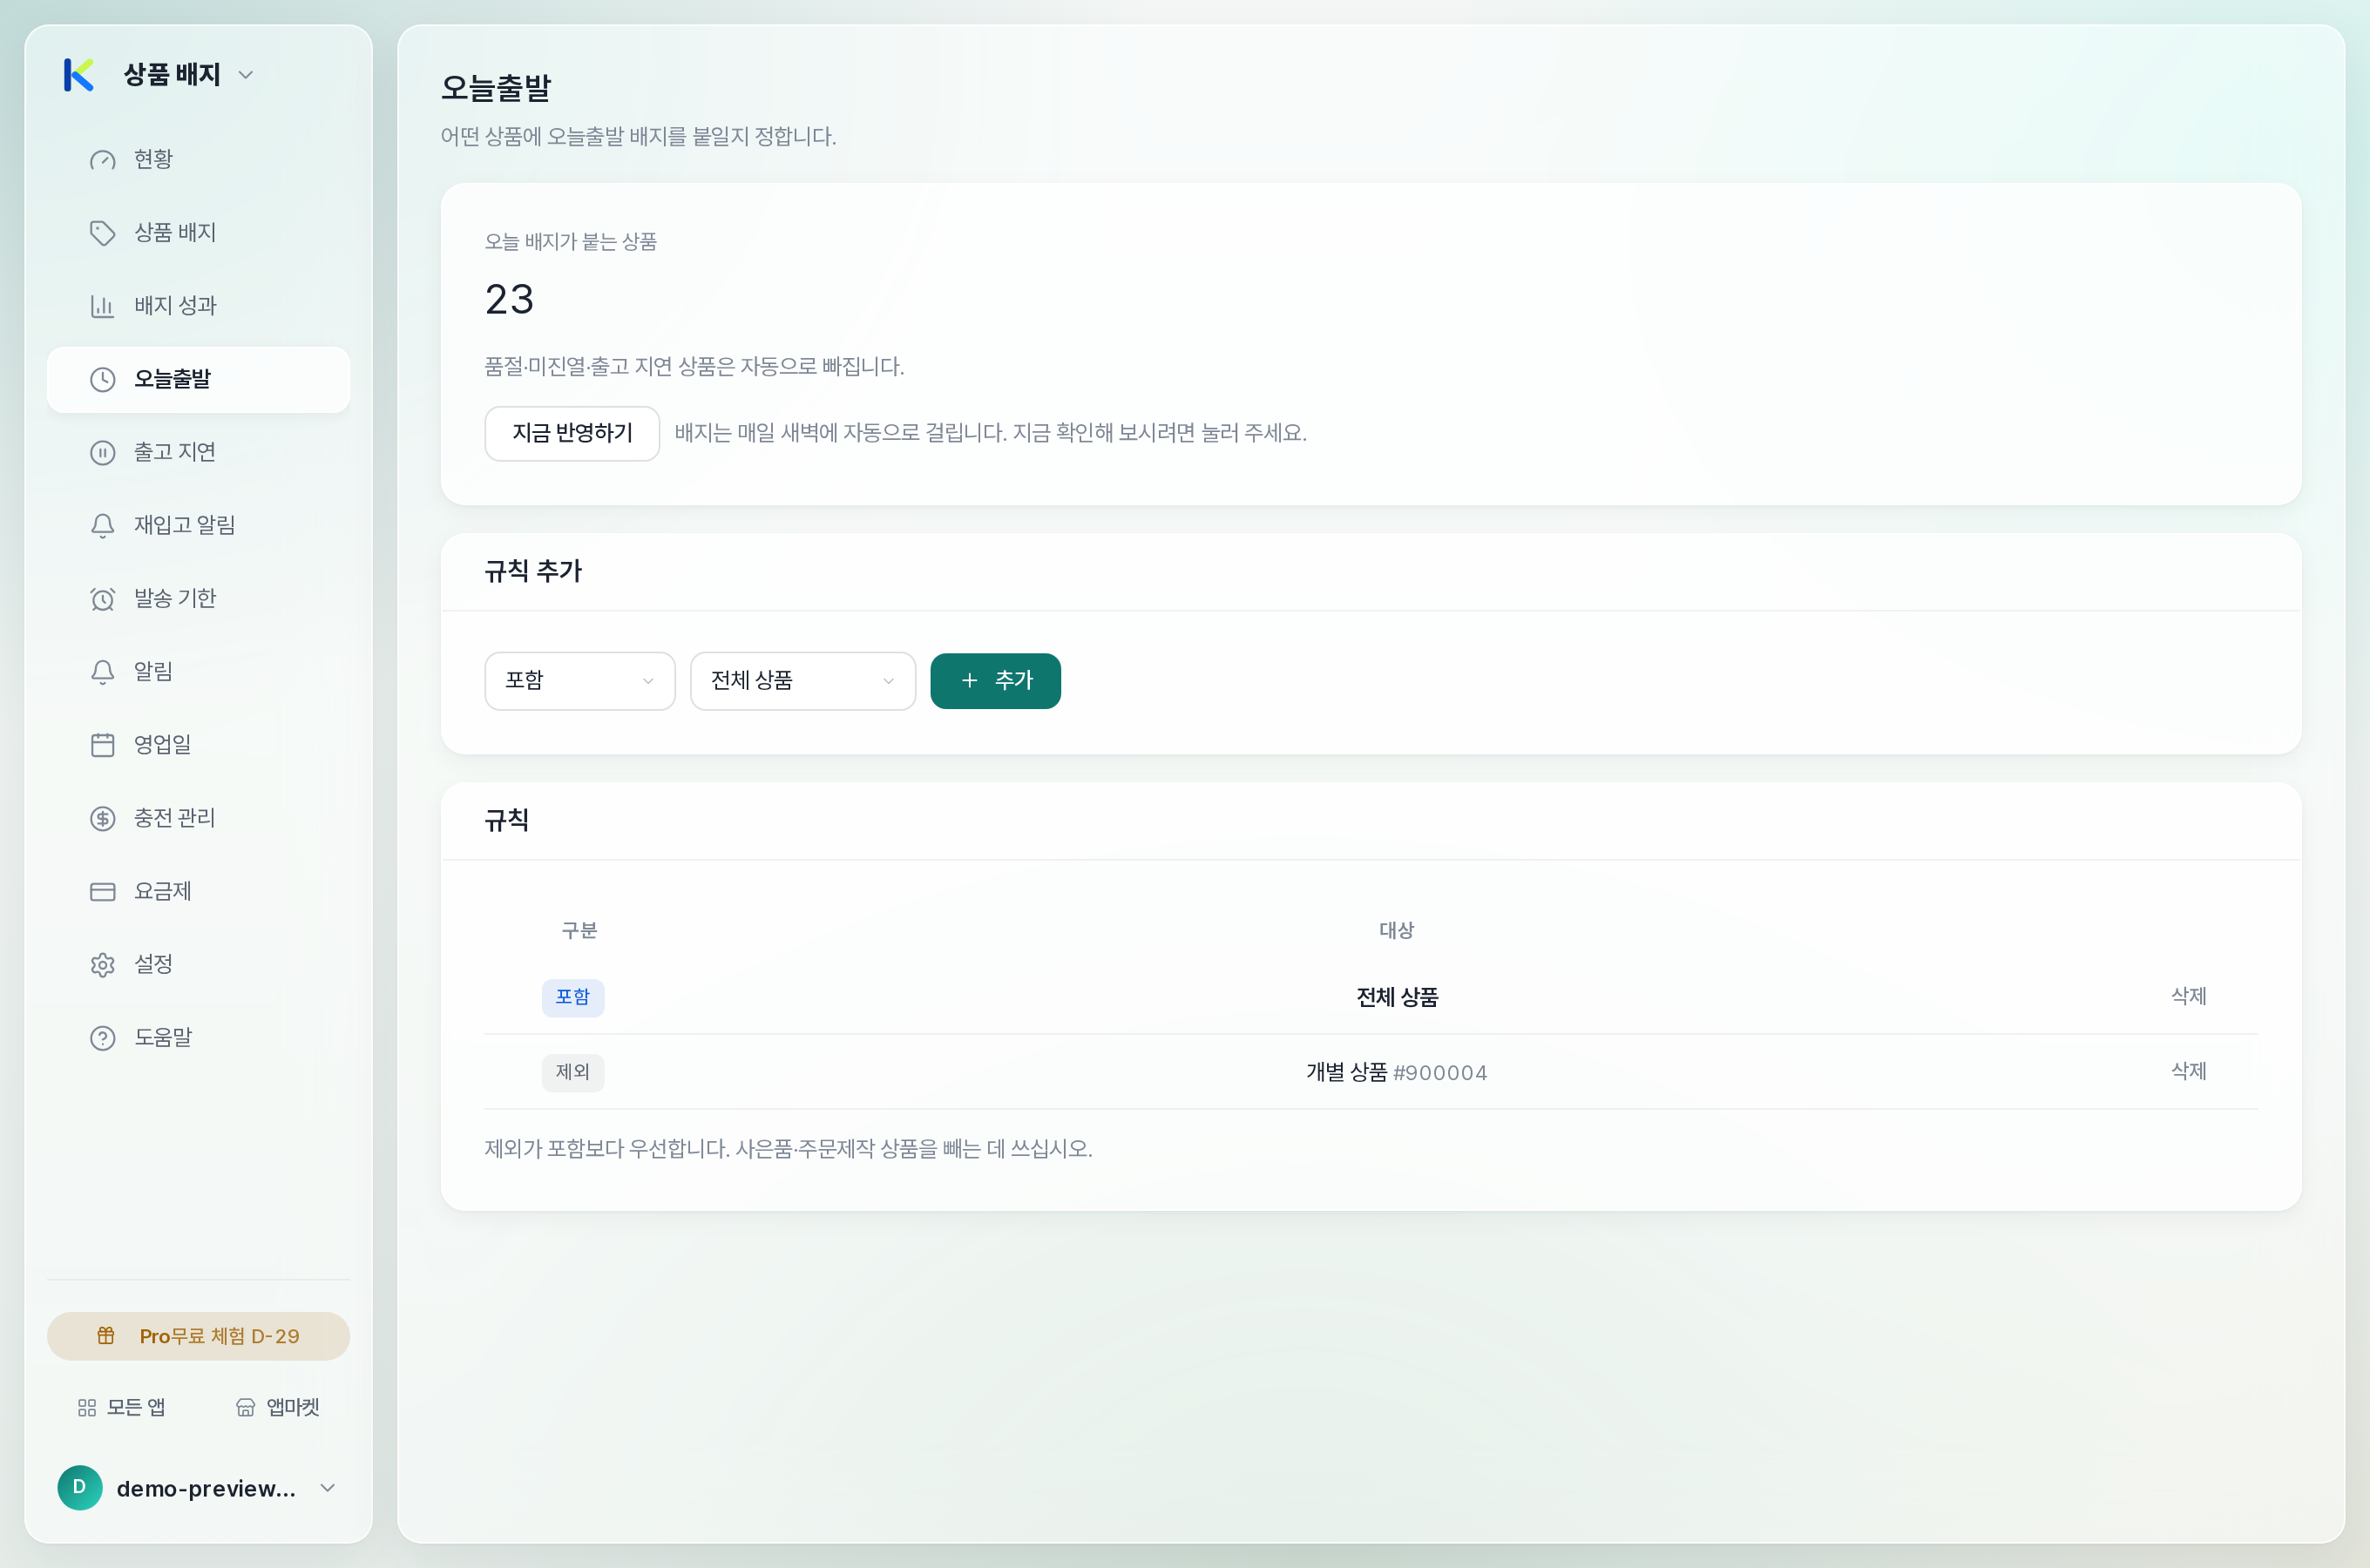The height and width of the screenshot is (1568, 2370).
Task: Click the 지금 반영하기 button
Action: pyautogui.click(x=572, y=433)
